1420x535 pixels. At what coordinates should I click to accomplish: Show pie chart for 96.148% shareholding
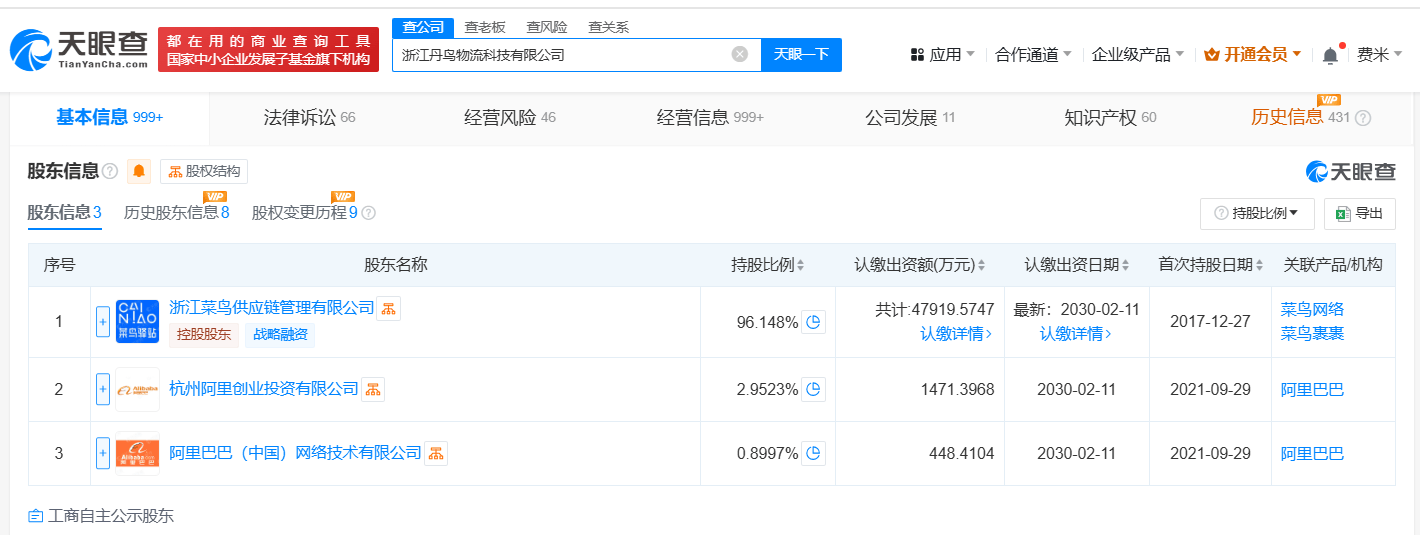click(813, 322)
